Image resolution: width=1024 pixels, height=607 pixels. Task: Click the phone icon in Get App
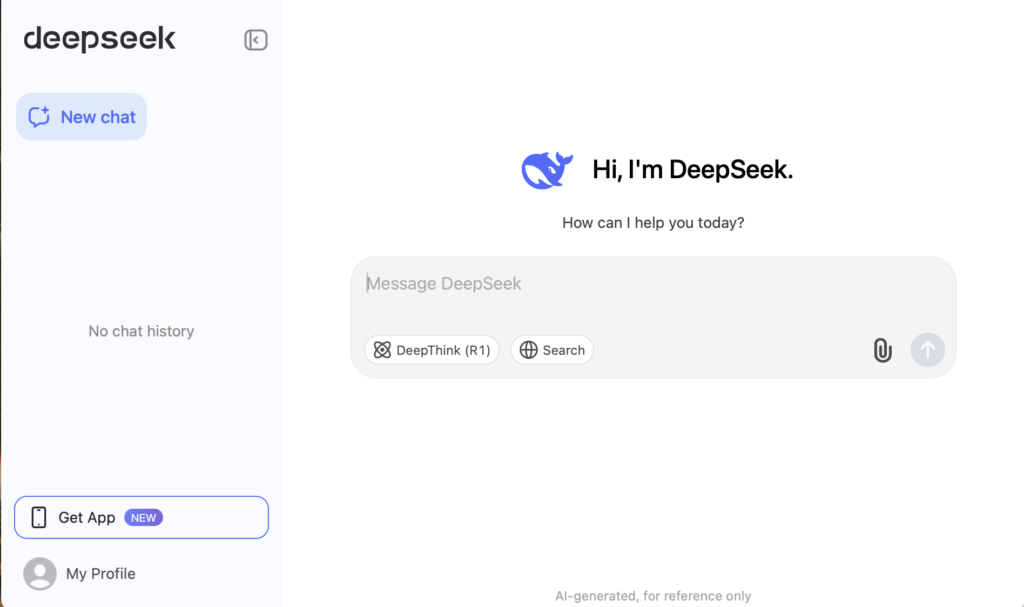click(x=39, y=517)
